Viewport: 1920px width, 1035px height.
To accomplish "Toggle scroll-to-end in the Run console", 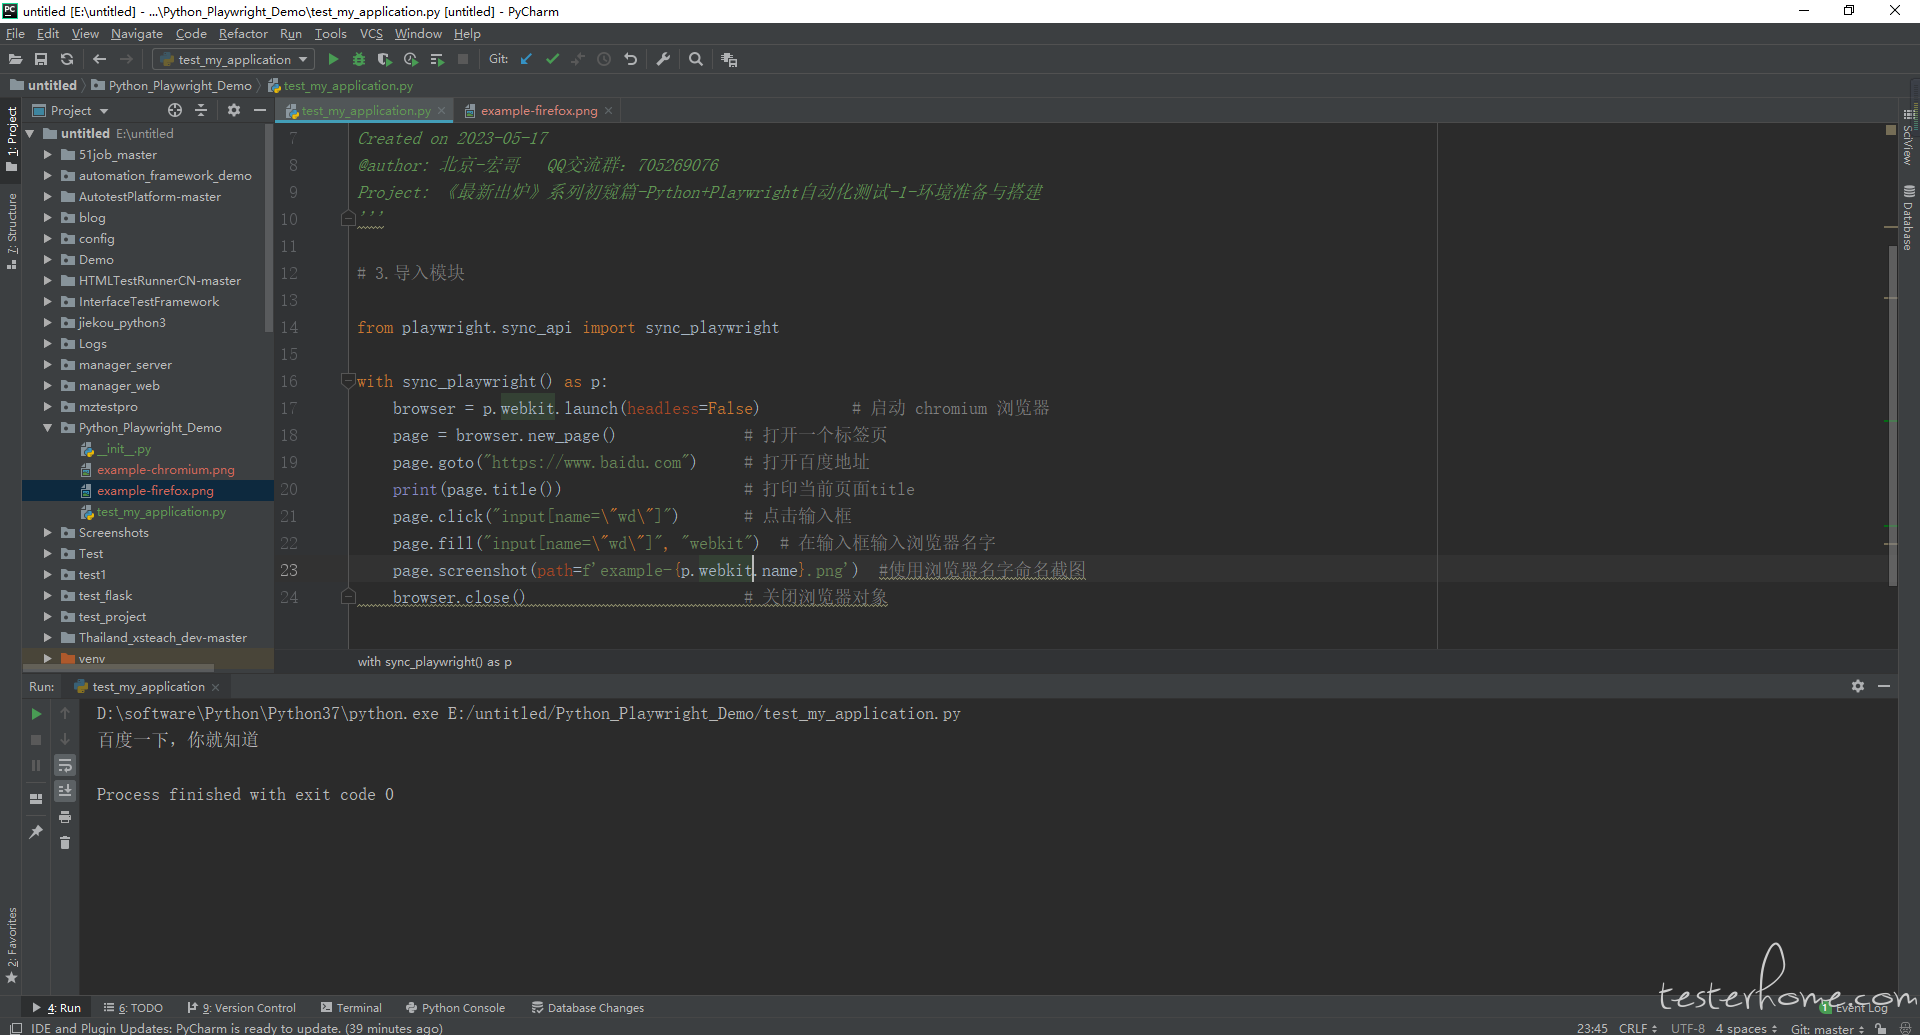I will click(x=65, y=791).
